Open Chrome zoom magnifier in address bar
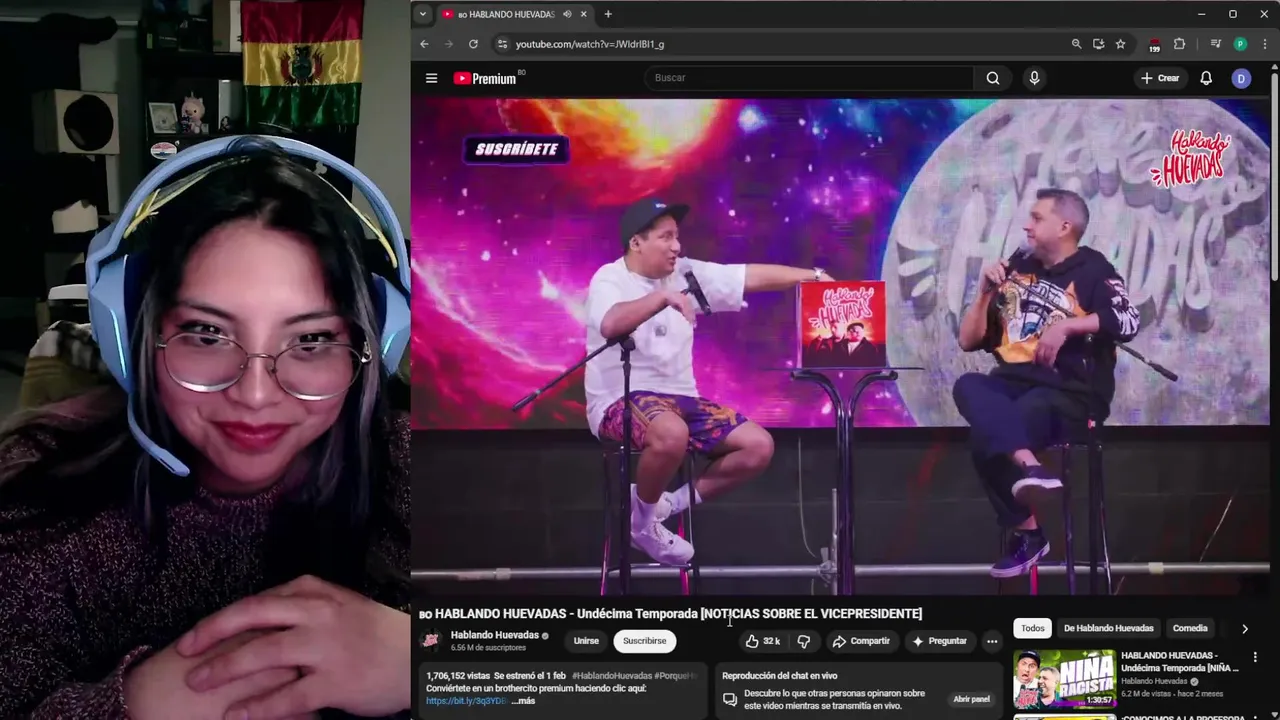The height and width of the screenshot is (720, 1280). (x=1076, y=44)
